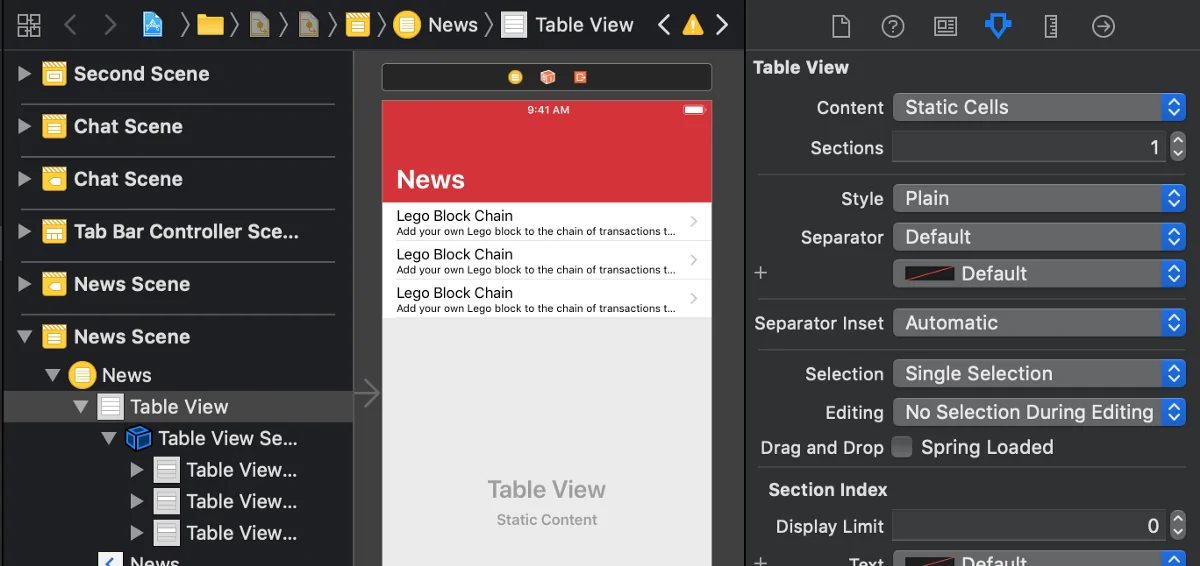Open the Connections inspector arrow icon
This screenshot has height=566, width=1200.
tap(1103, 26)
